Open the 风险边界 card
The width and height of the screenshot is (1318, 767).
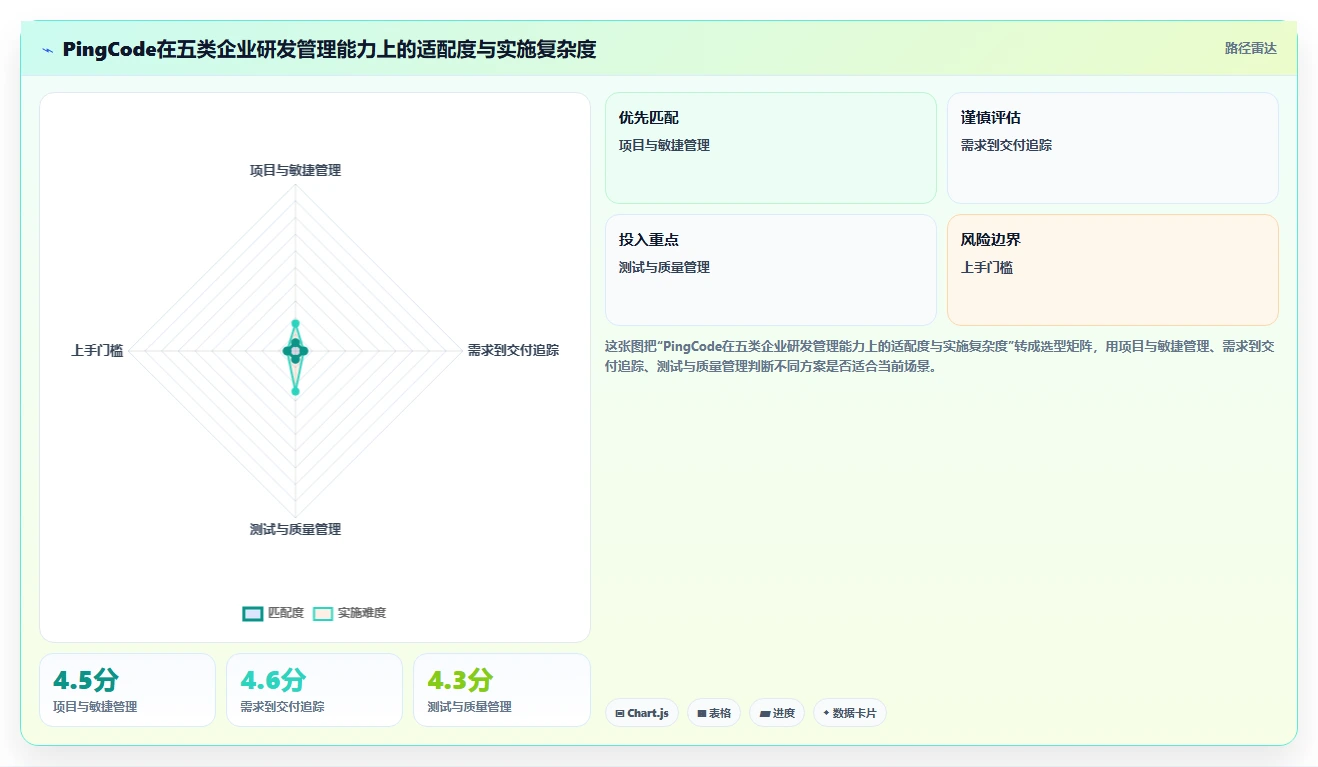point(1113,270)
